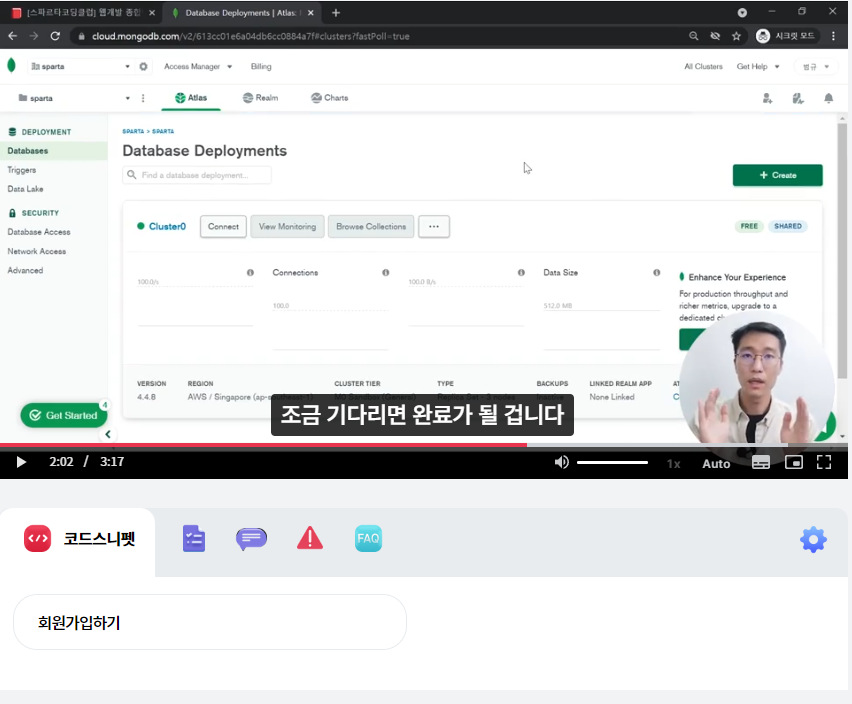Image resolution: width=852 pixels, height=704 pixels.
Task: Open the browser zoom magnifier icon
Action: 693,36
